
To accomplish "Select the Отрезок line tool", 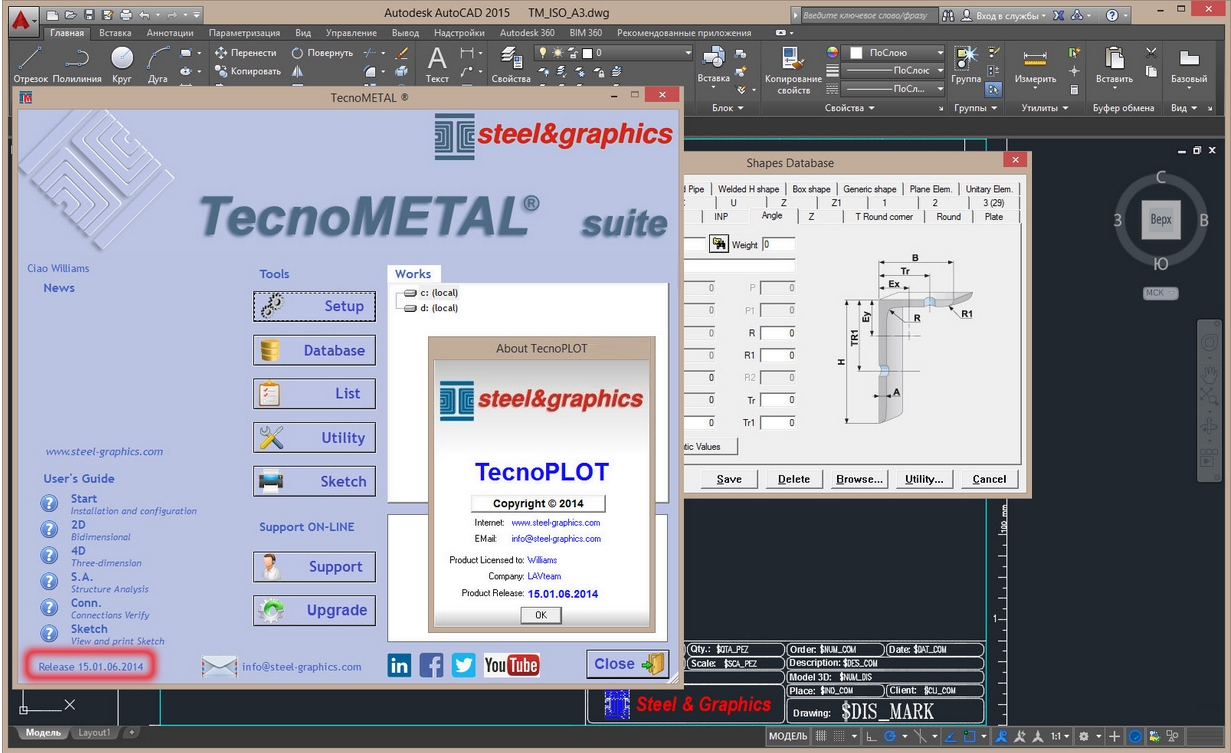I will (30, 64).
